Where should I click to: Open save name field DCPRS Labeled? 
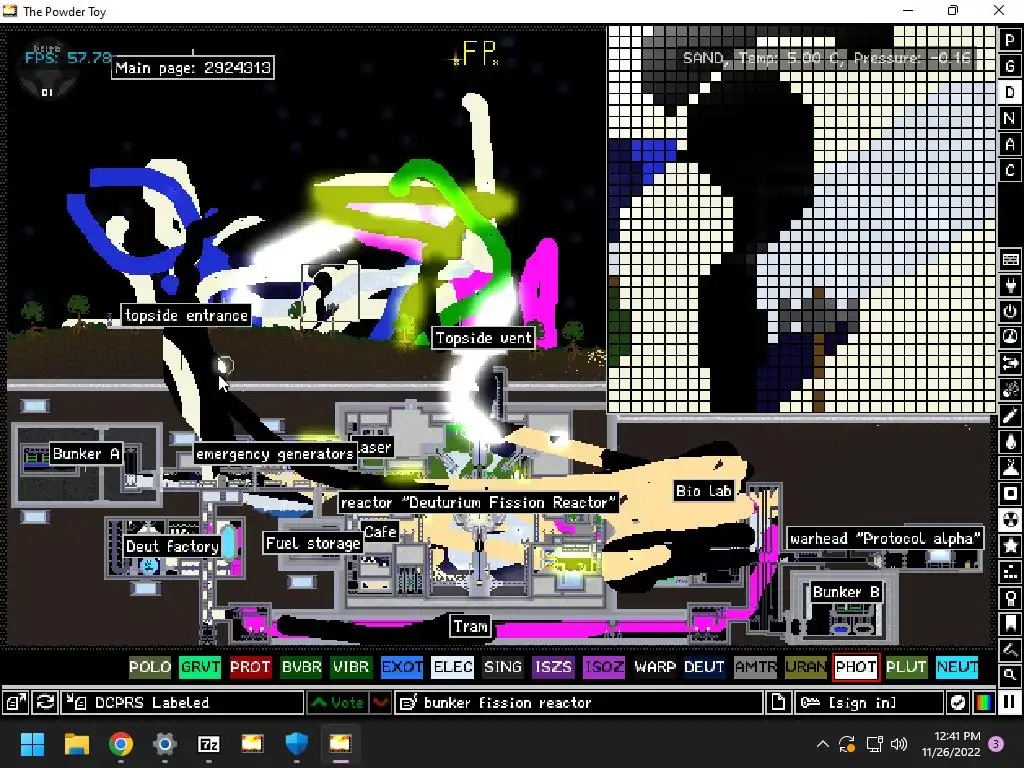183,703
